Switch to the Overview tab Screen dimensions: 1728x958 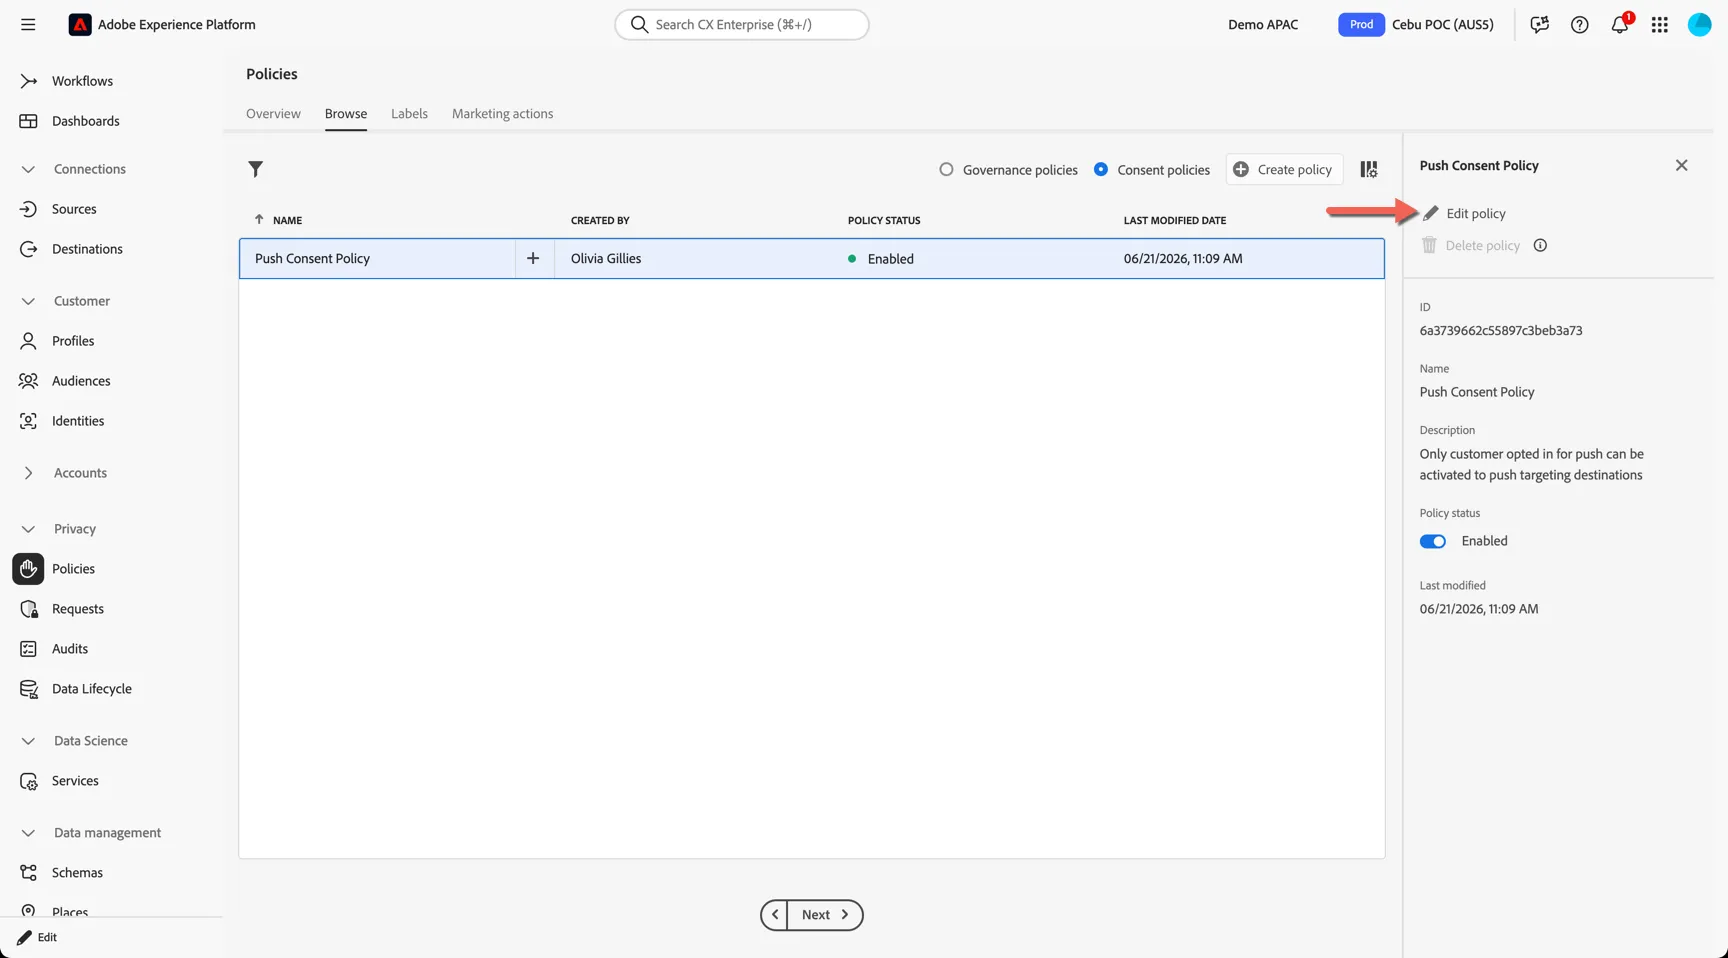273,114
